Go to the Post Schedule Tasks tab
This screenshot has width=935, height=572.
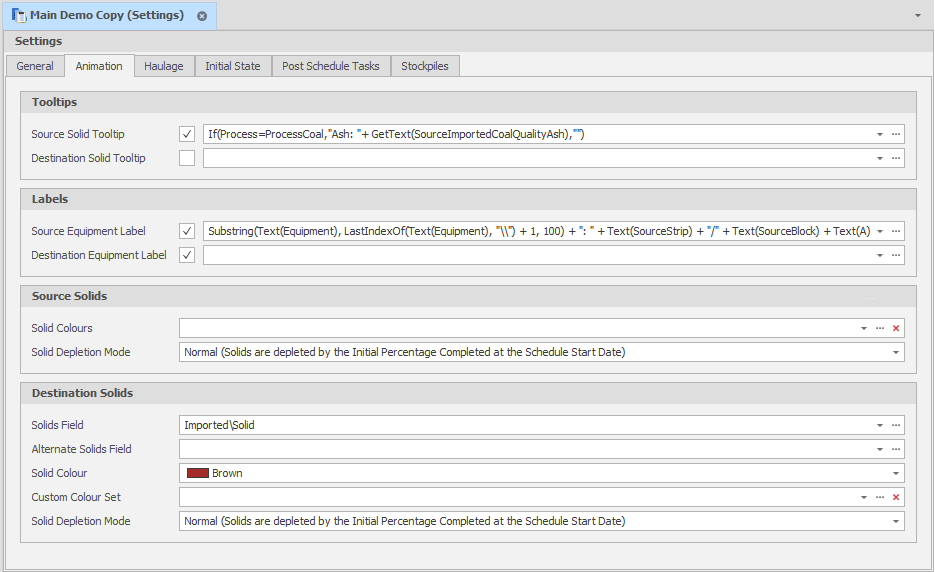[330, 66]
